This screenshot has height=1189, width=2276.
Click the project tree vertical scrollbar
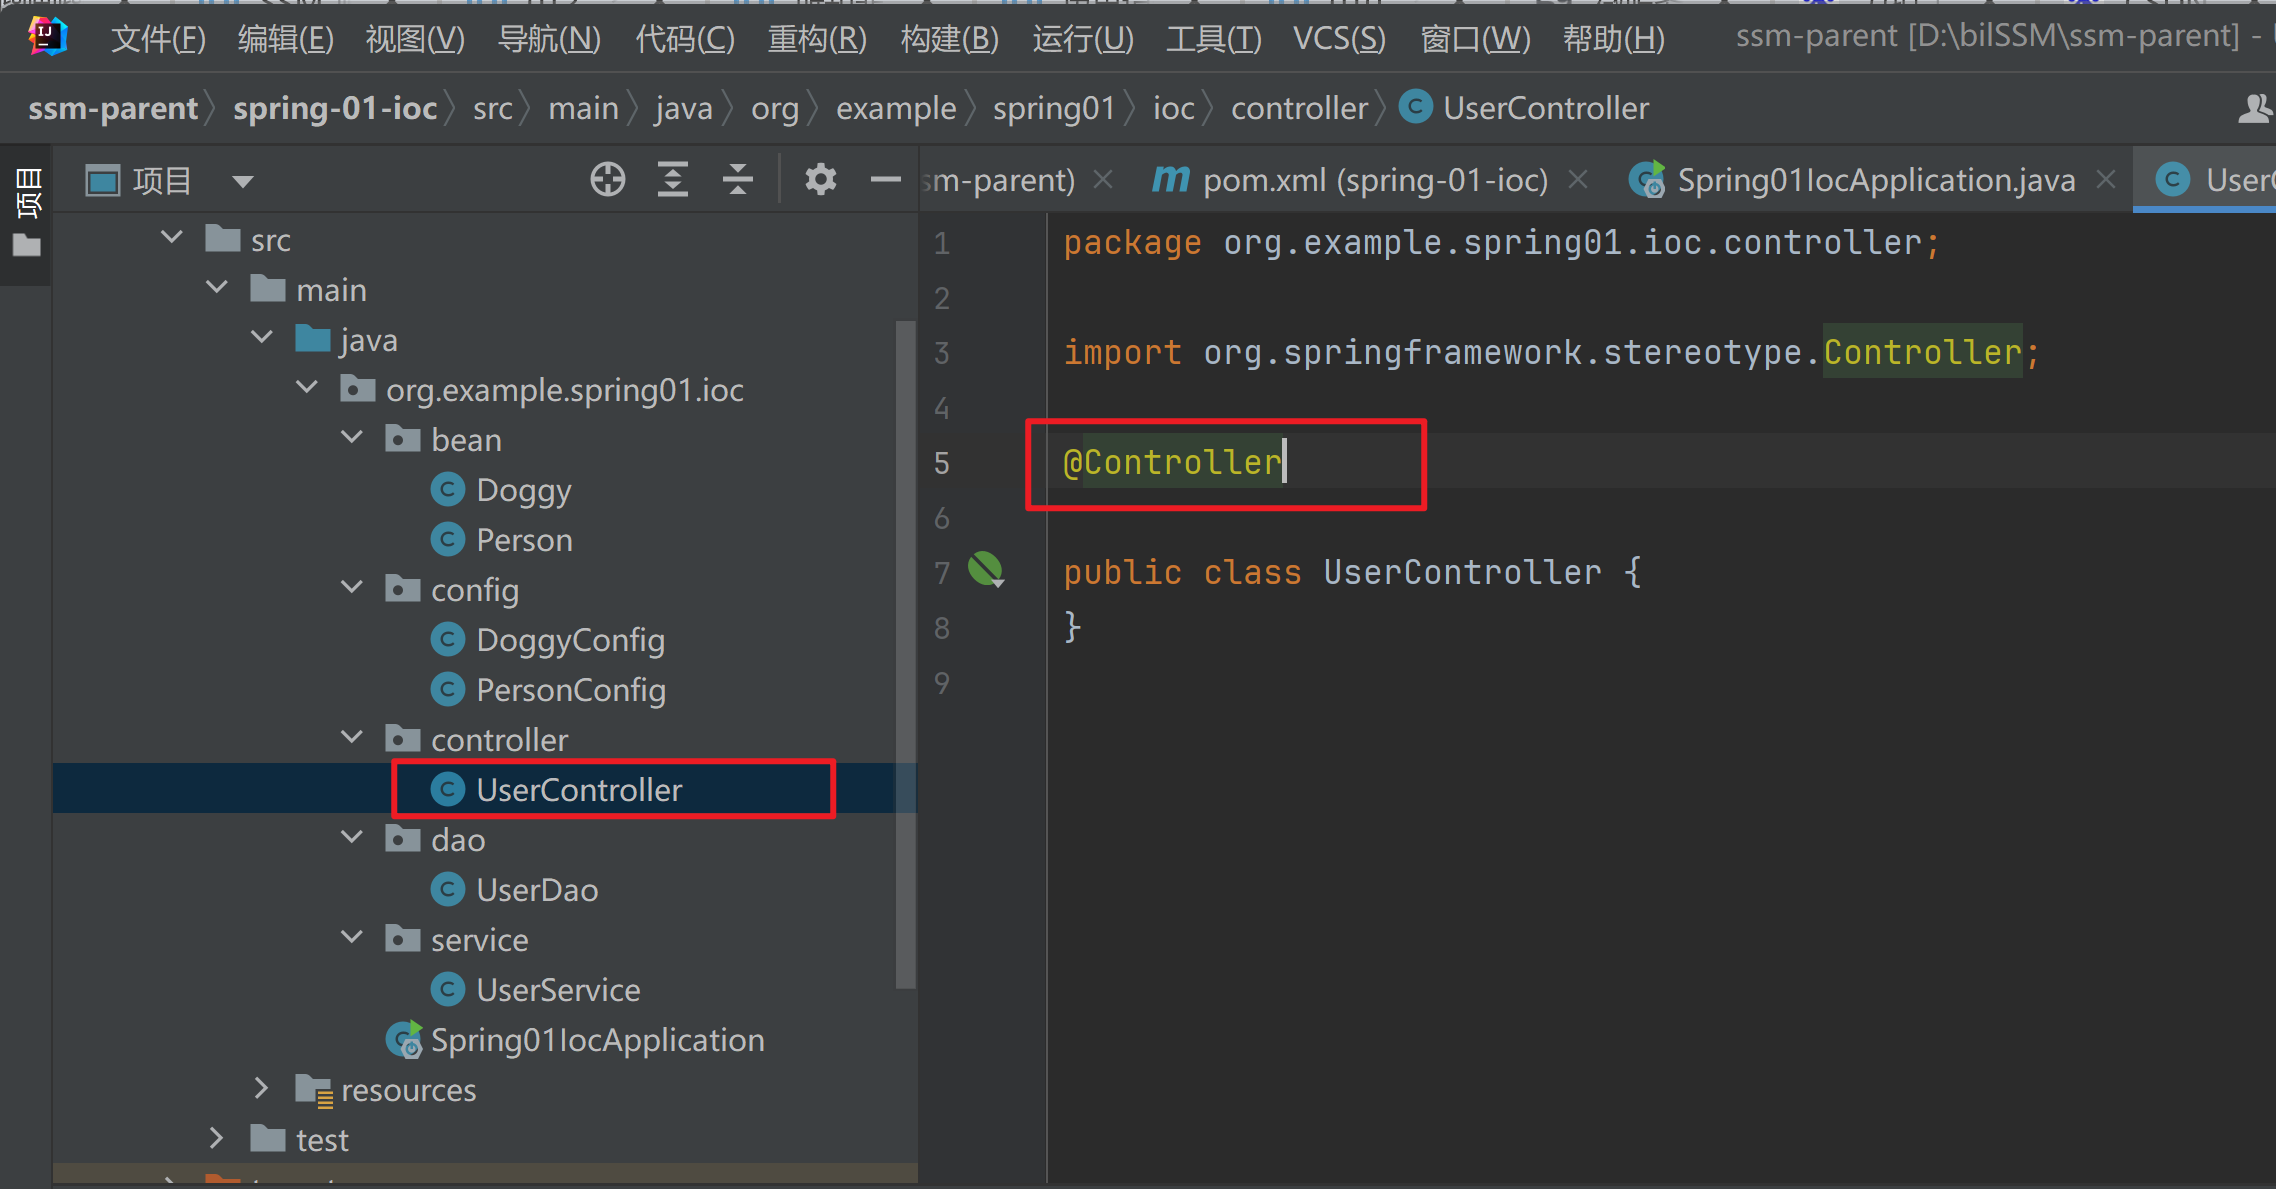906,650
